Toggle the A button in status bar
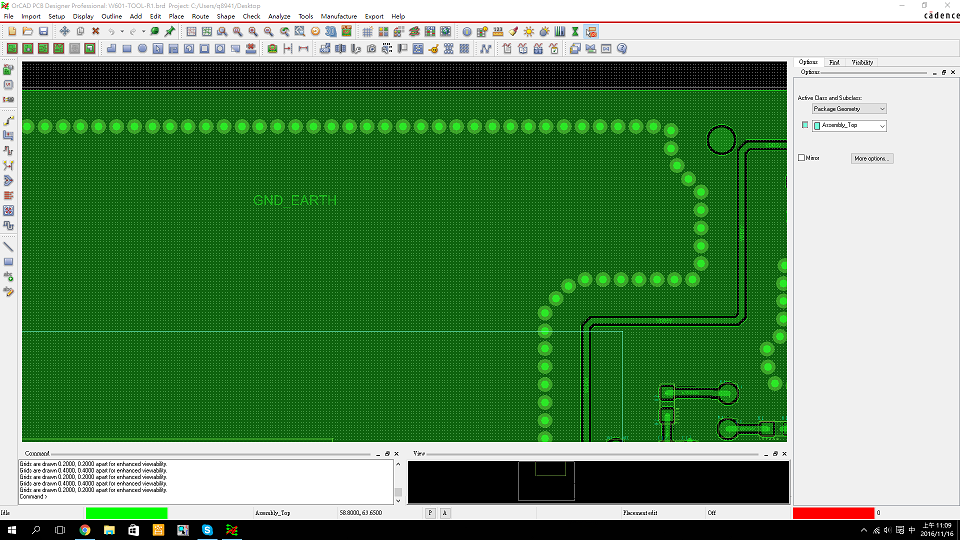Screen dimensions: 960x540 click(445, 512)
